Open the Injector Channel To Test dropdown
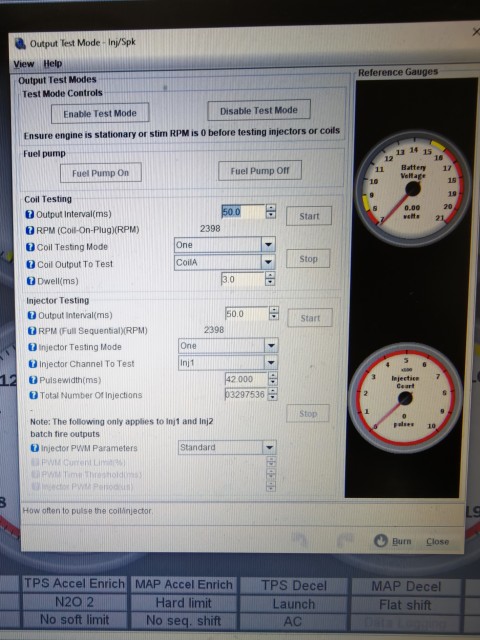Image resolution: width=480 pixels, height=640 pixels. tap(271, 362)
